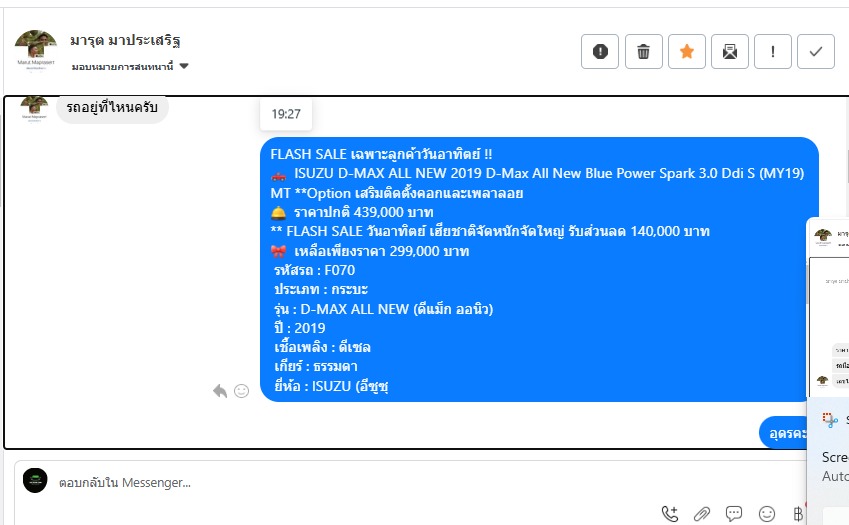Click the มอบหมายการสนทนานี้ assign label

tap(122, 67)
